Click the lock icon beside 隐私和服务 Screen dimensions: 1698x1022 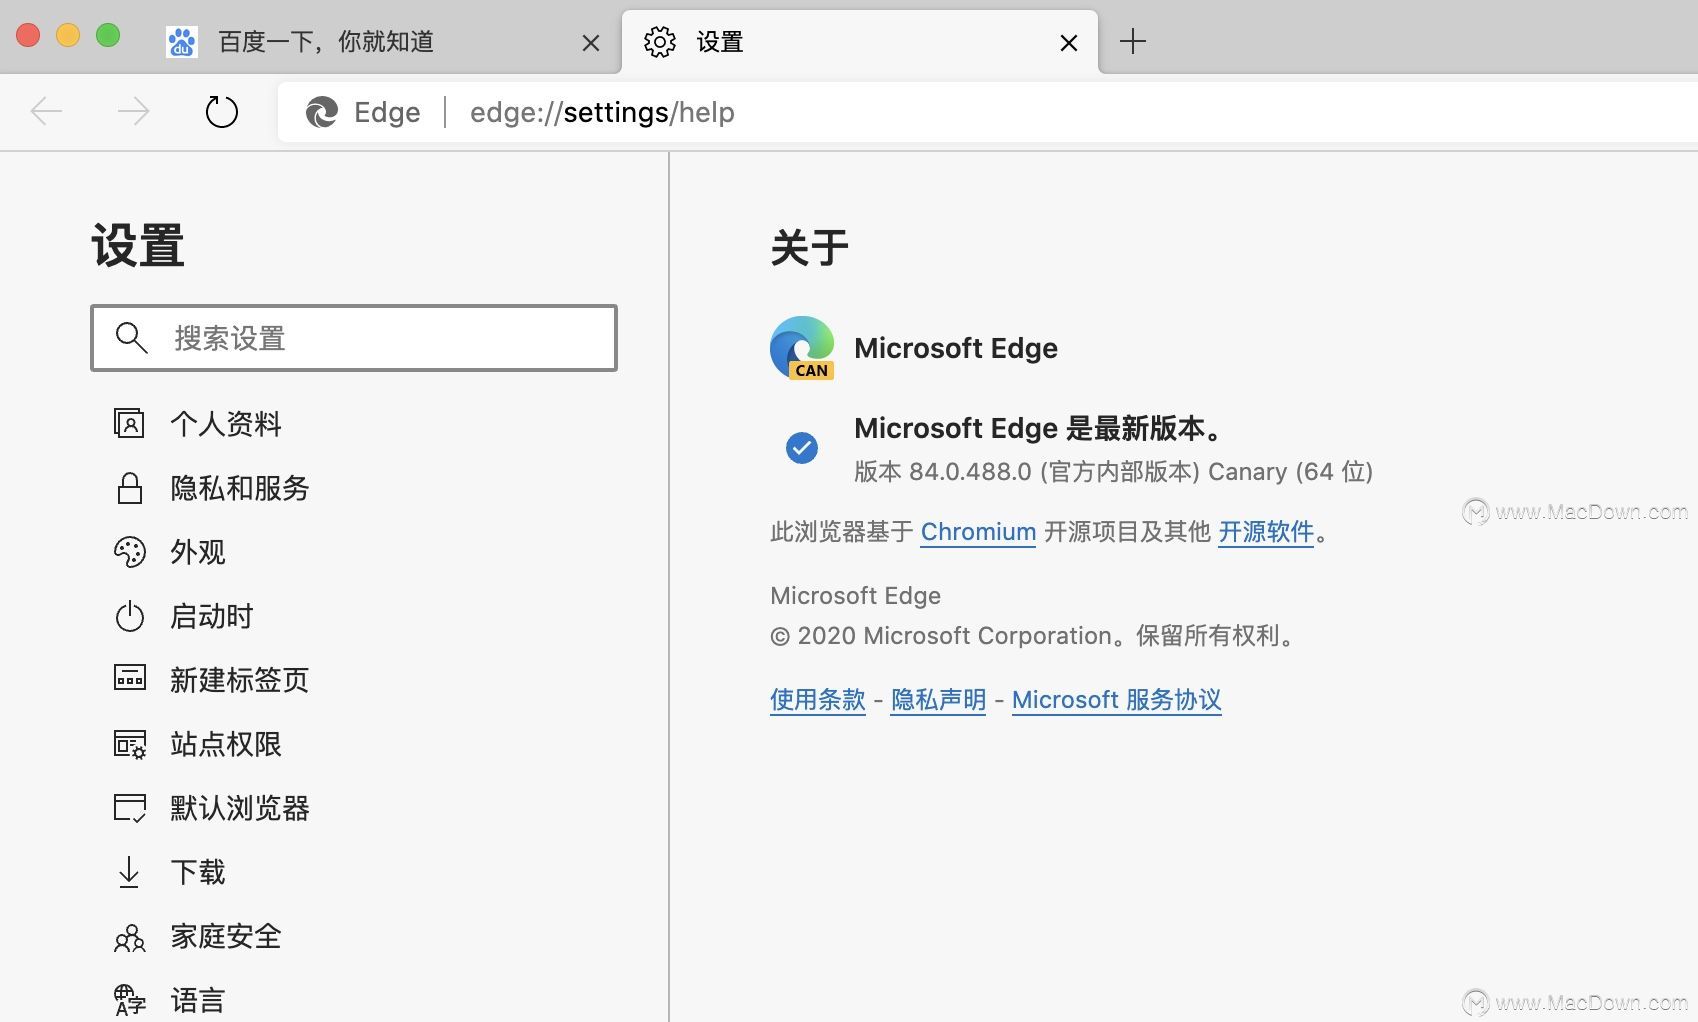pyautogui.click(x=130, y=488)
